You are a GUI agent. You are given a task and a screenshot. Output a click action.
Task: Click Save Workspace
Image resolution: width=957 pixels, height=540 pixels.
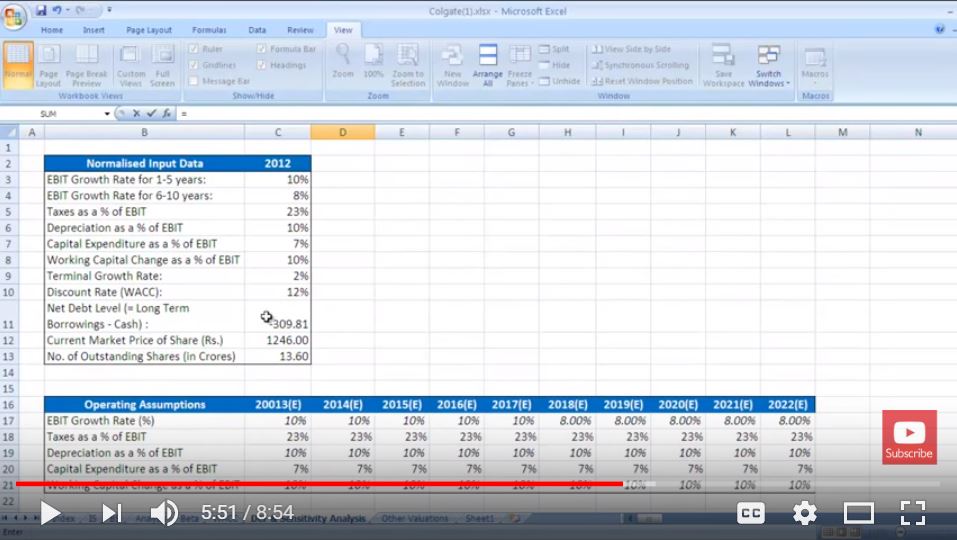(x=723, y=65)
